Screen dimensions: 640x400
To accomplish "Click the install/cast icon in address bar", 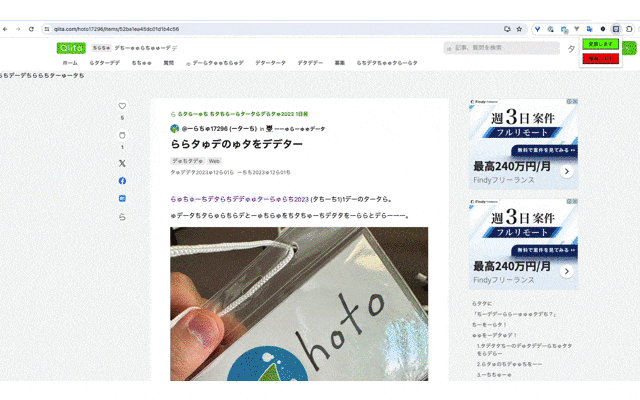I will tap(507, 29).
